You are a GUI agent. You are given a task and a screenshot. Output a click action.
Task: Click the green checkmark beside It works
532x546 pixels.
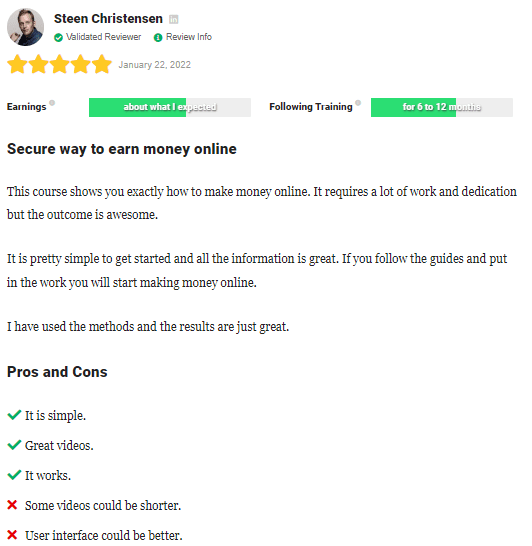(14, 475)
